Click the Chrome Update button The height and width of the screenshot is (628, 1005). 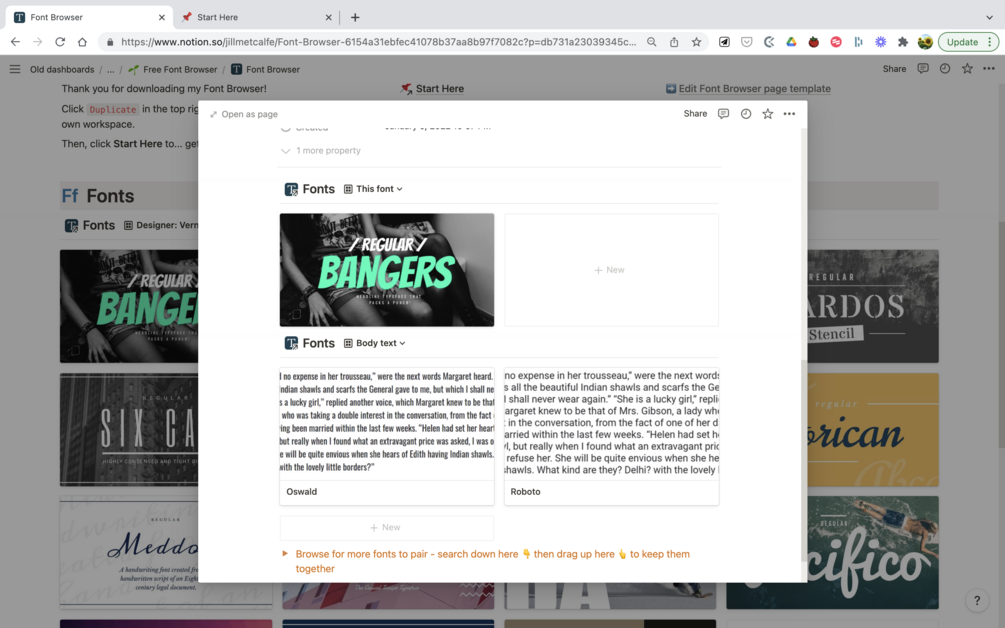(x=968, y=42)
